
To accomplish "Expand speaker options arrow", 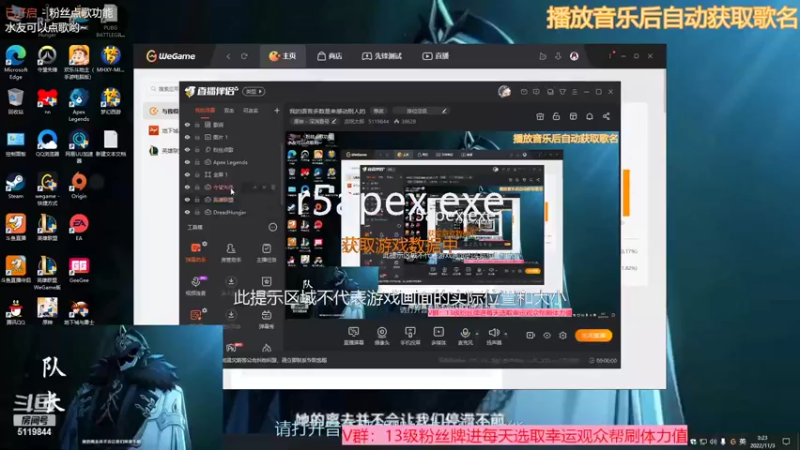I will (506, 334).
